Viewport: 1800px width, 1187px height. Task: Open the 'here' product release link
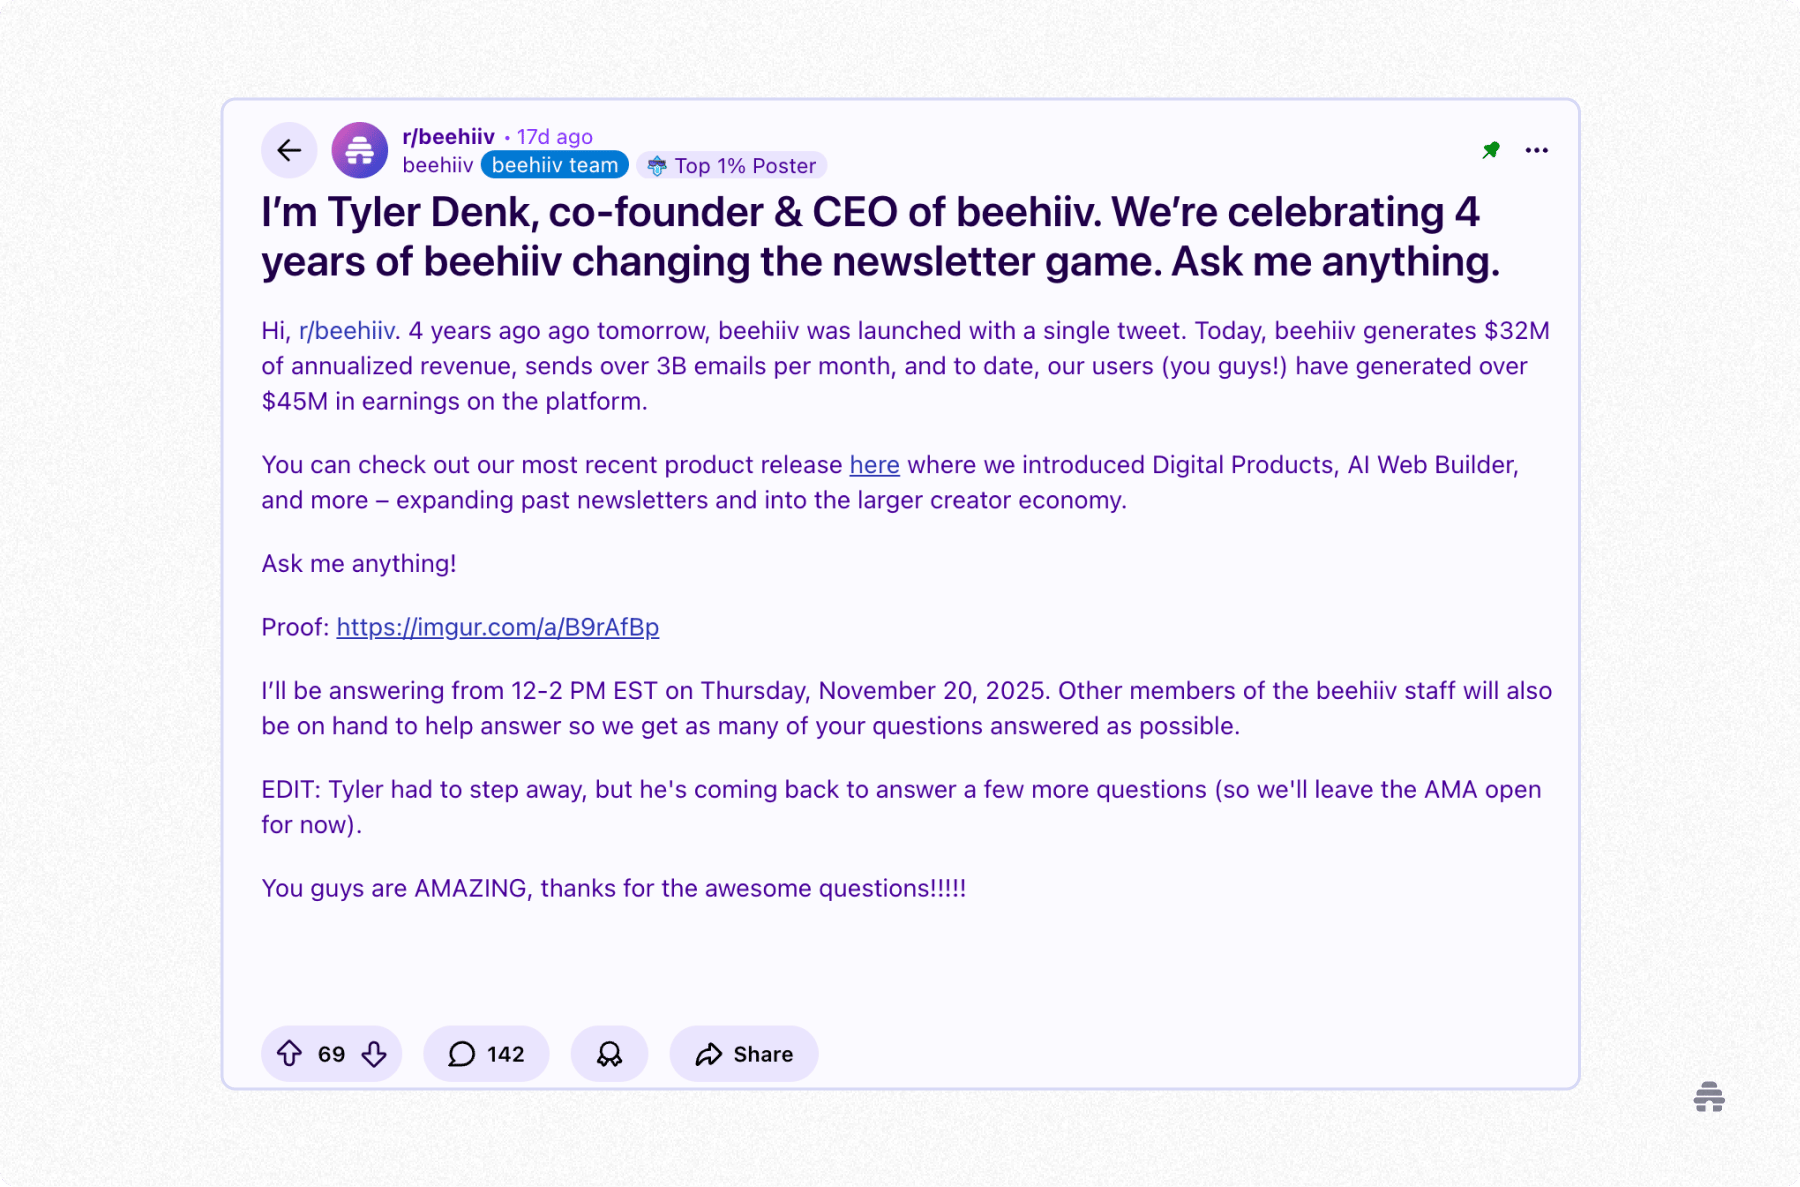[x=874, y=464]
